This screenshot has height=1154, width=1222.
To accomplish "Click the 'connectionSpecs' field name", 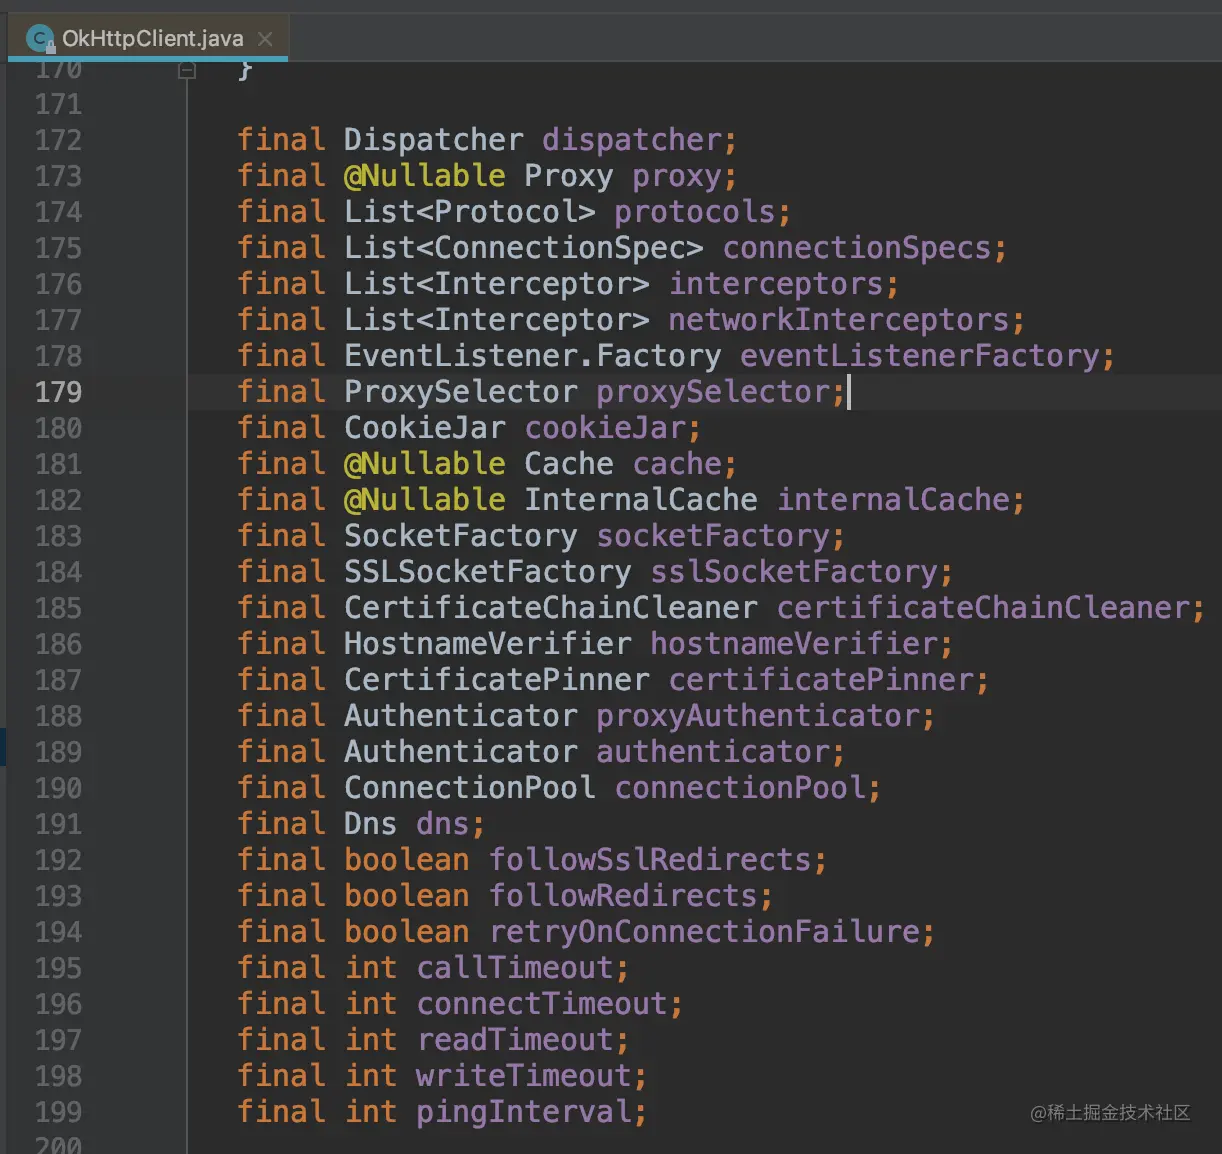I will point(857,248).
